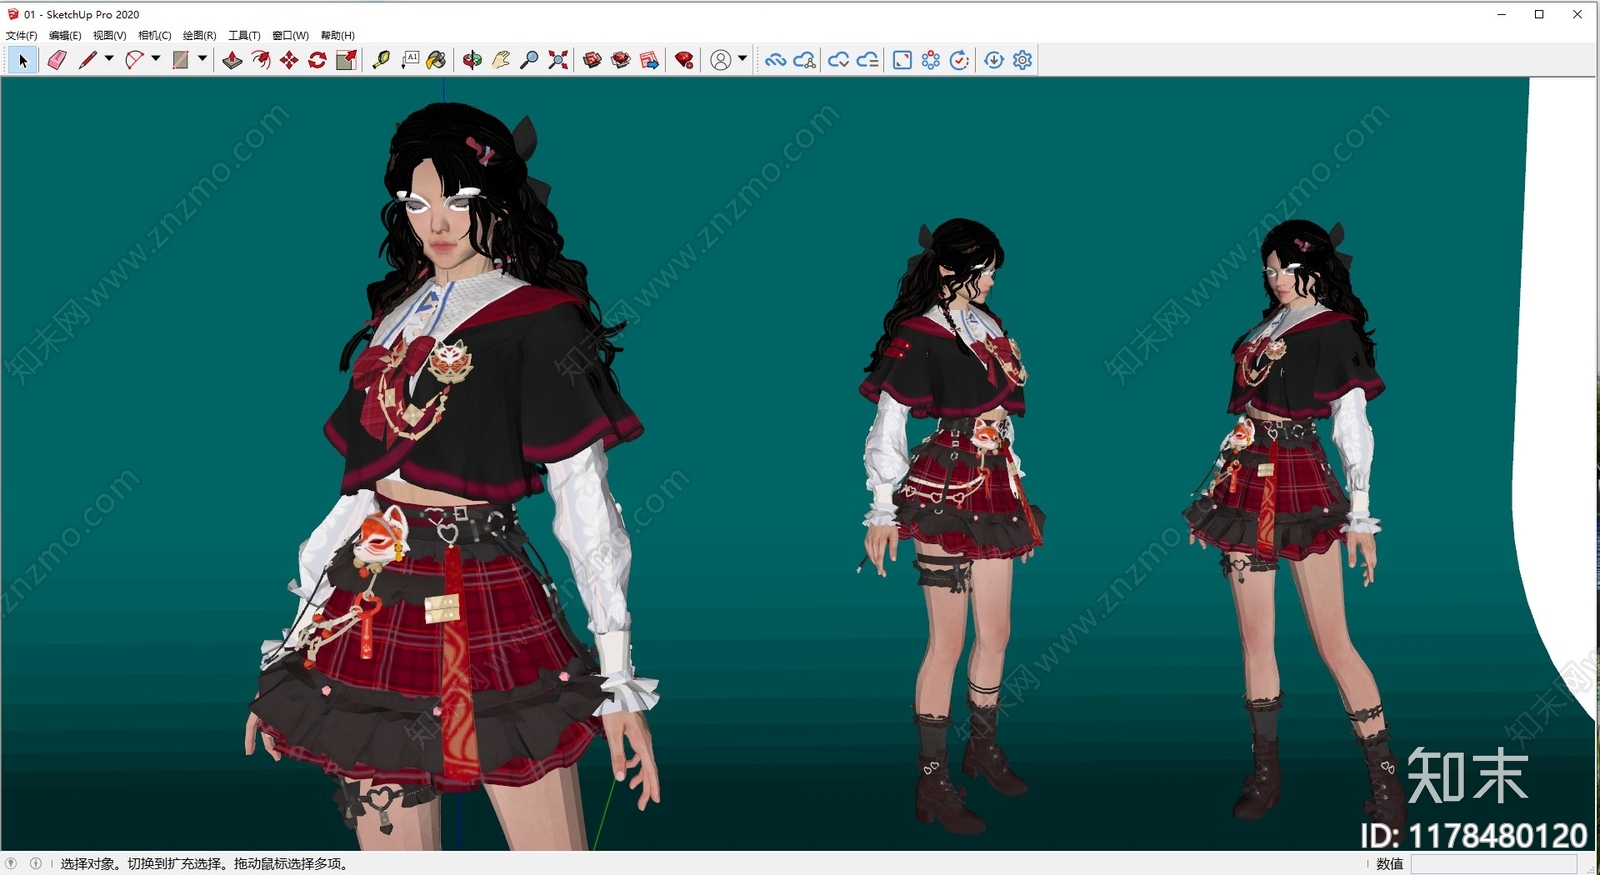Select the Text label tool

point(410,60)
